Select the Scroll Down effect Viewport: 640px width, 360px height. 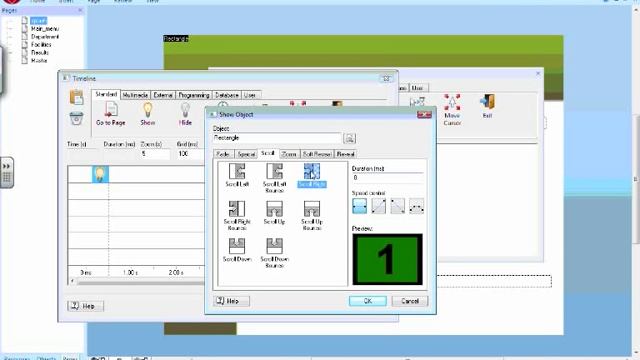click(x=237, y=250)
